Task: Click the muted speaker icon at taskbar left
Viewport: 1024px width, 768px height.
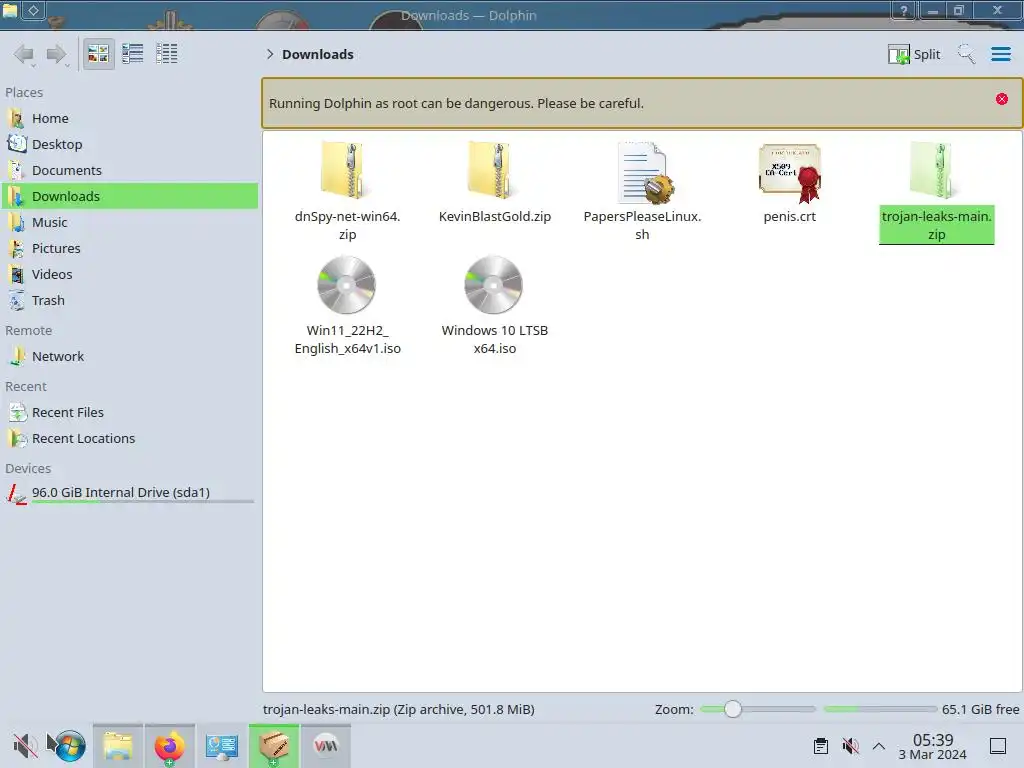Action: [25, 746]
